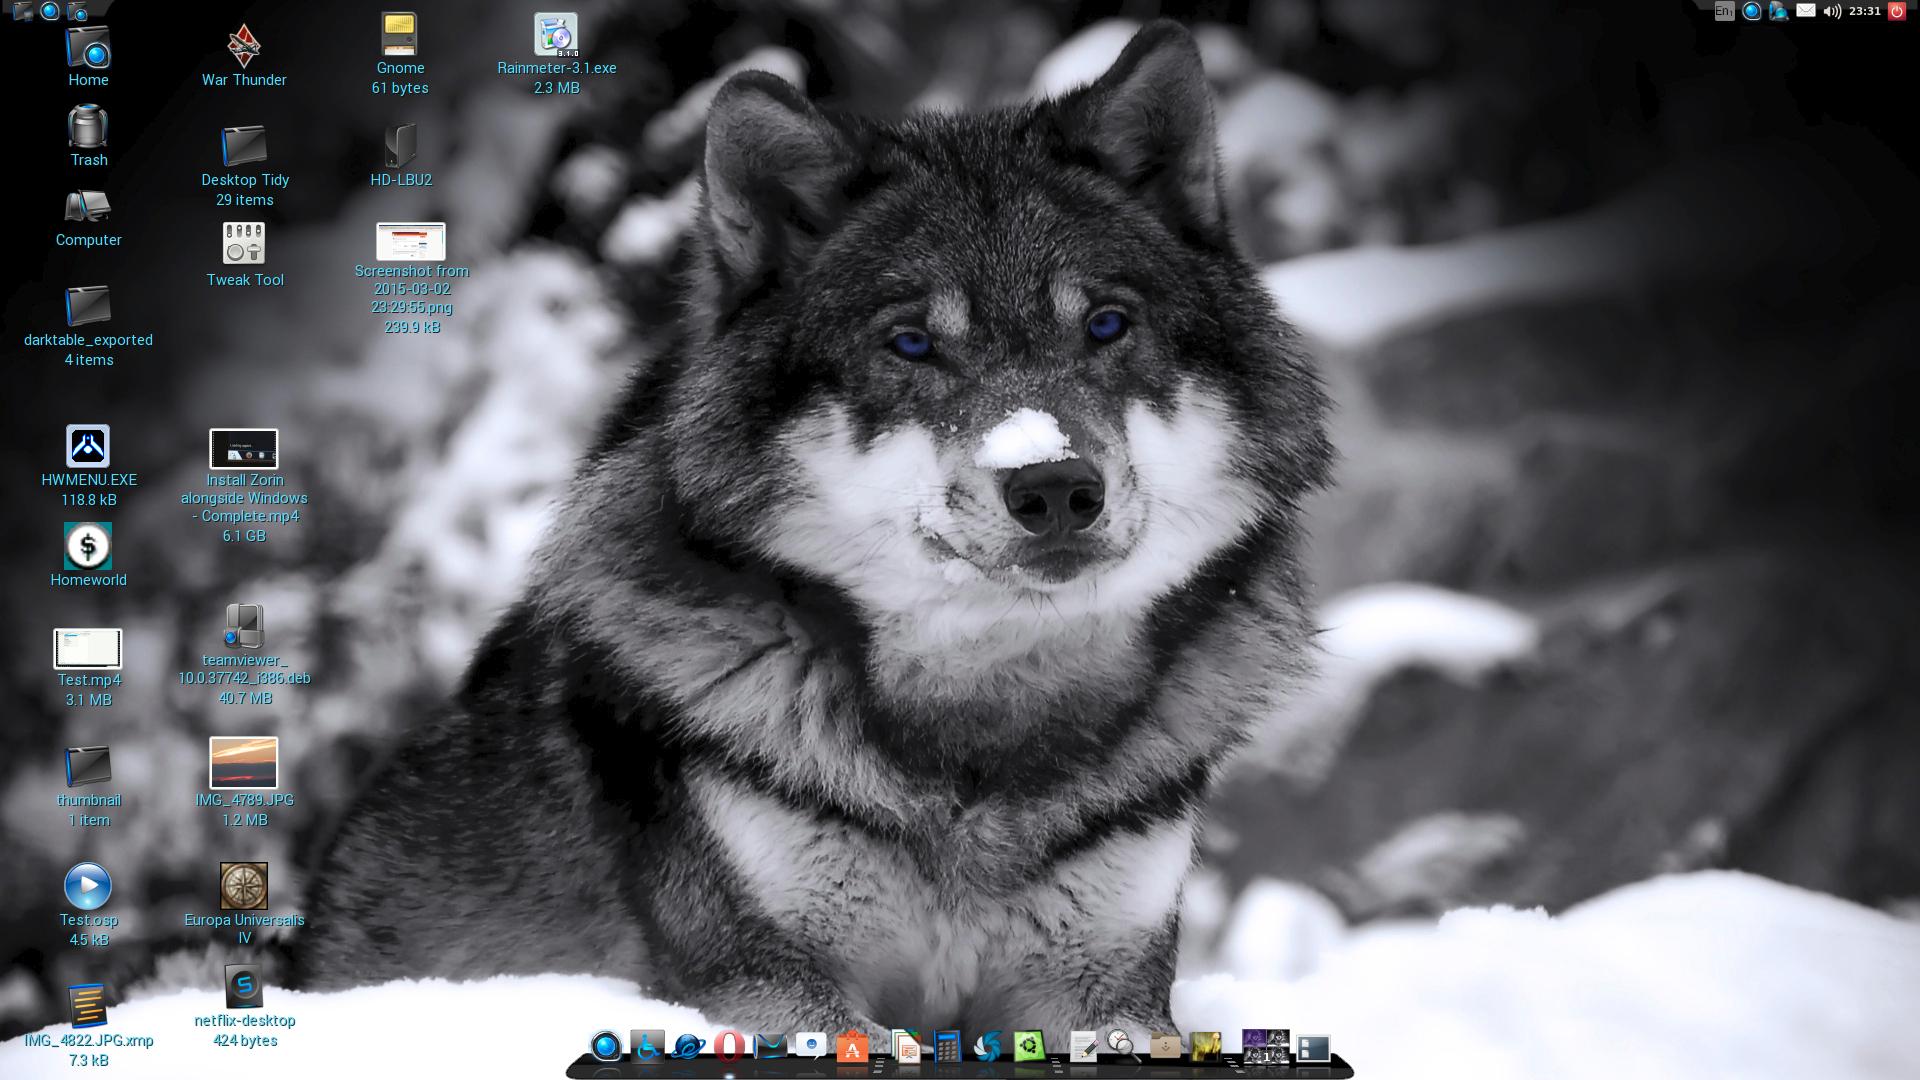1920x1080 pixels.
Task: Open the text editor notepad dock icon
Action: 1083,1046
